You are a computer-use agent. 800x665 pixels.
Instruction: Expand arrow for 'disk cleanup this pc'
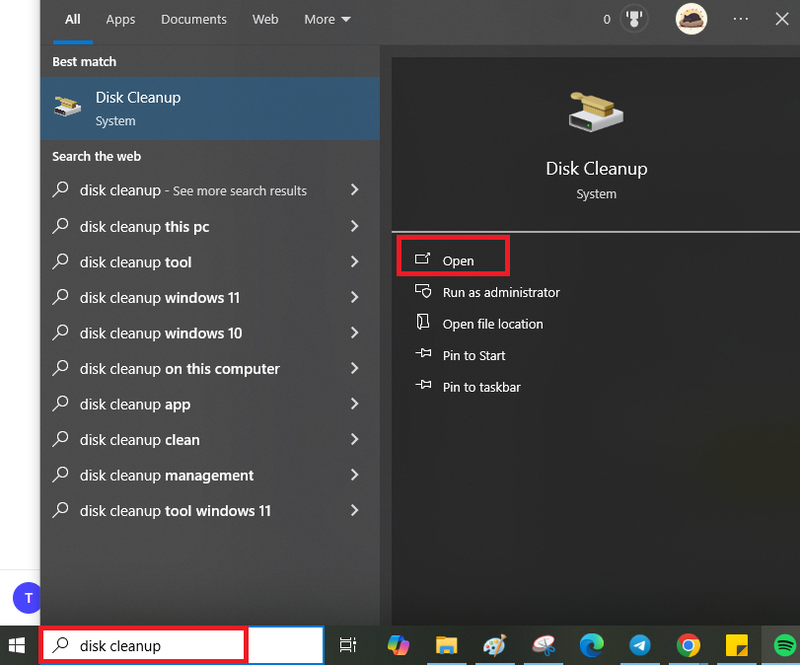(x=355, y=226)
